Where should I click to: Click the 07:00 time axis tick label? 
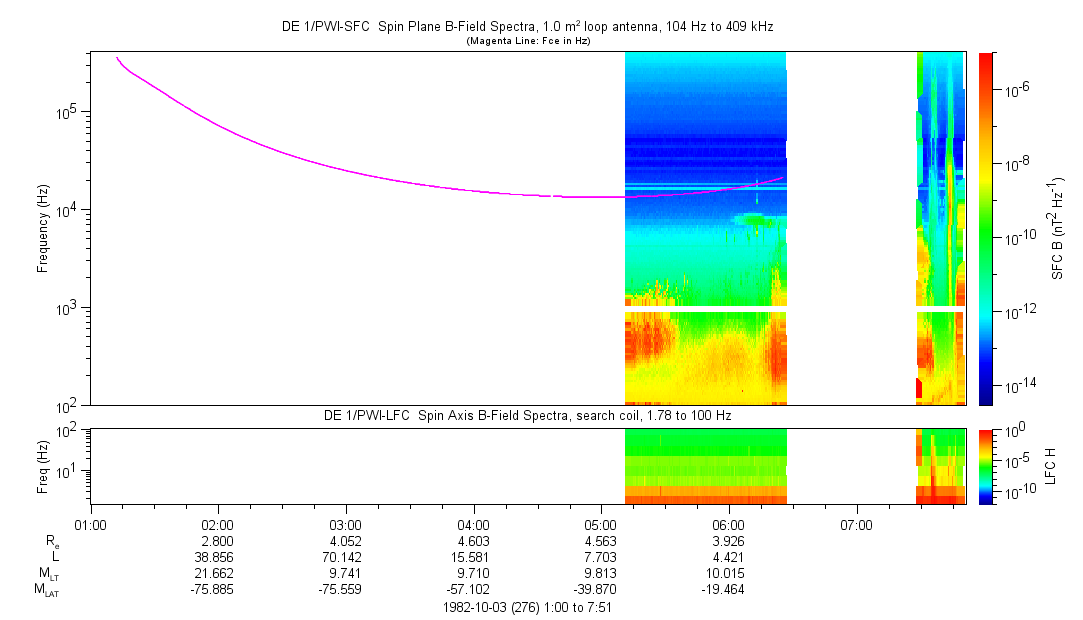tap(857, 524)
